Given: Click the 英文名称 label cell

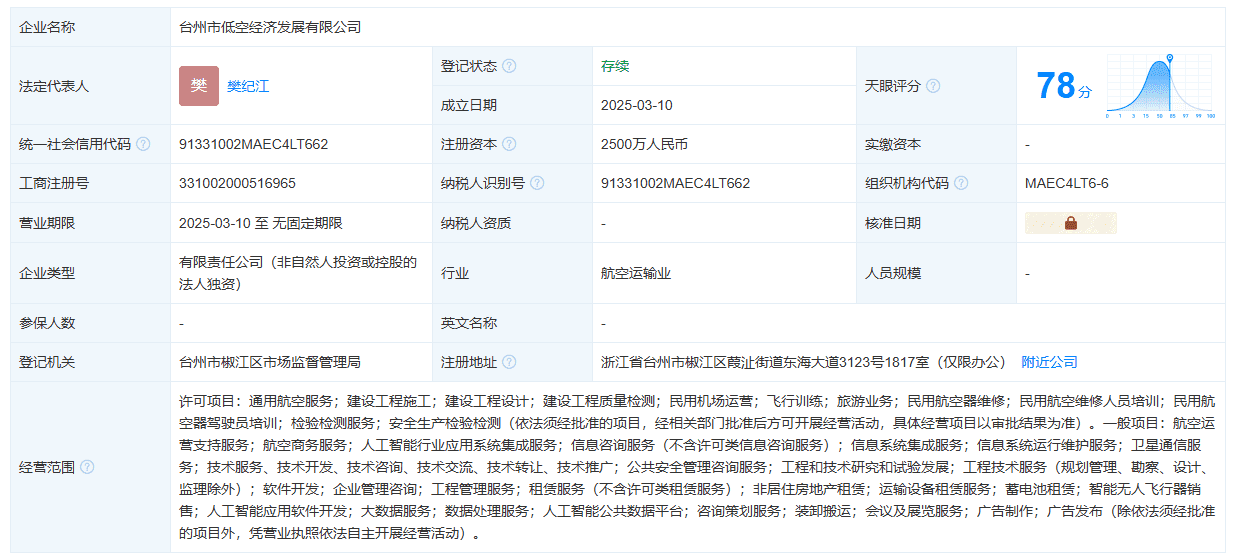Looking at the screenshot, I should [x=513, y=323].
